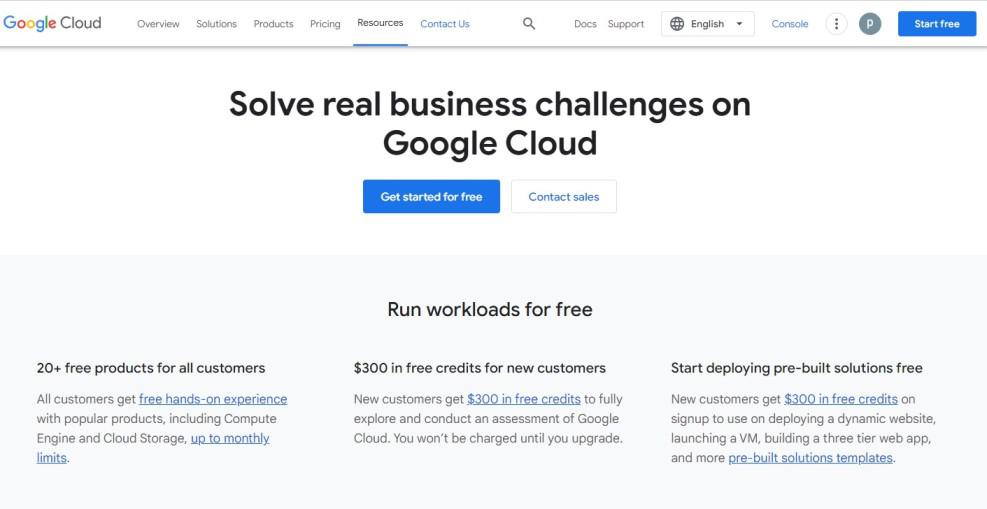The height and width of the screenshot is (509, 987).
Task: Open the Solutions menu
Action: pos(216,24)
